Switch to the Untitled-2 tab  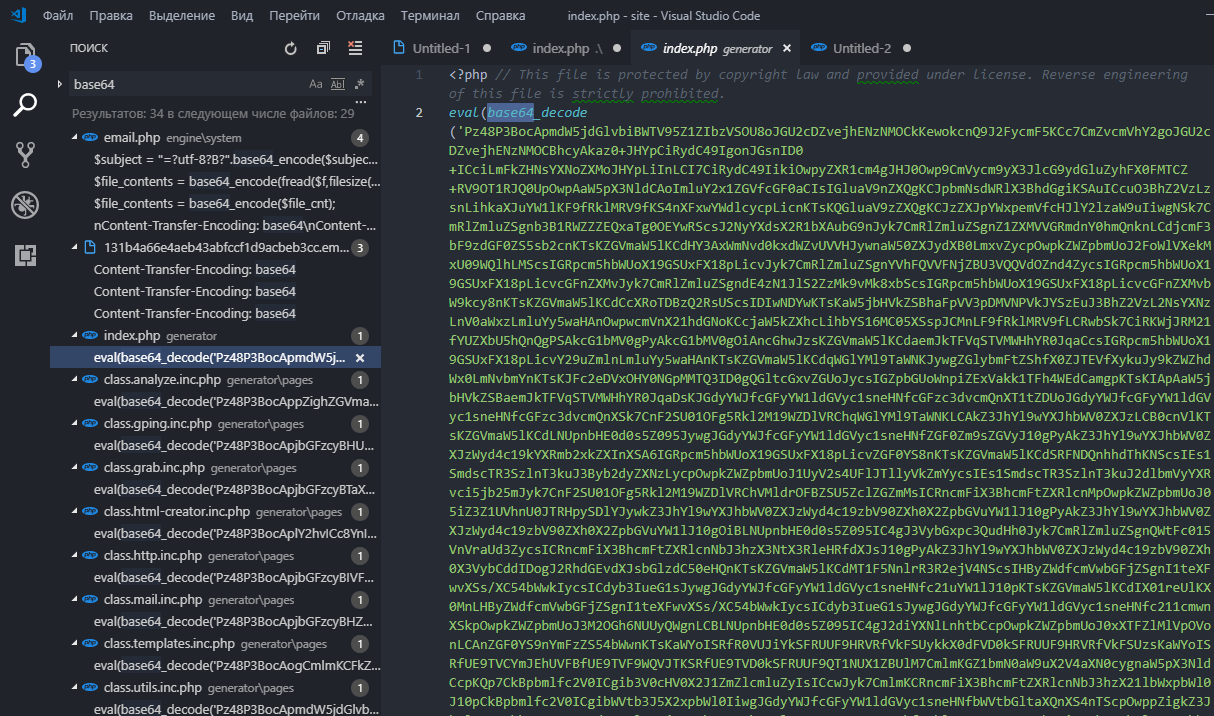pos(861,48)
